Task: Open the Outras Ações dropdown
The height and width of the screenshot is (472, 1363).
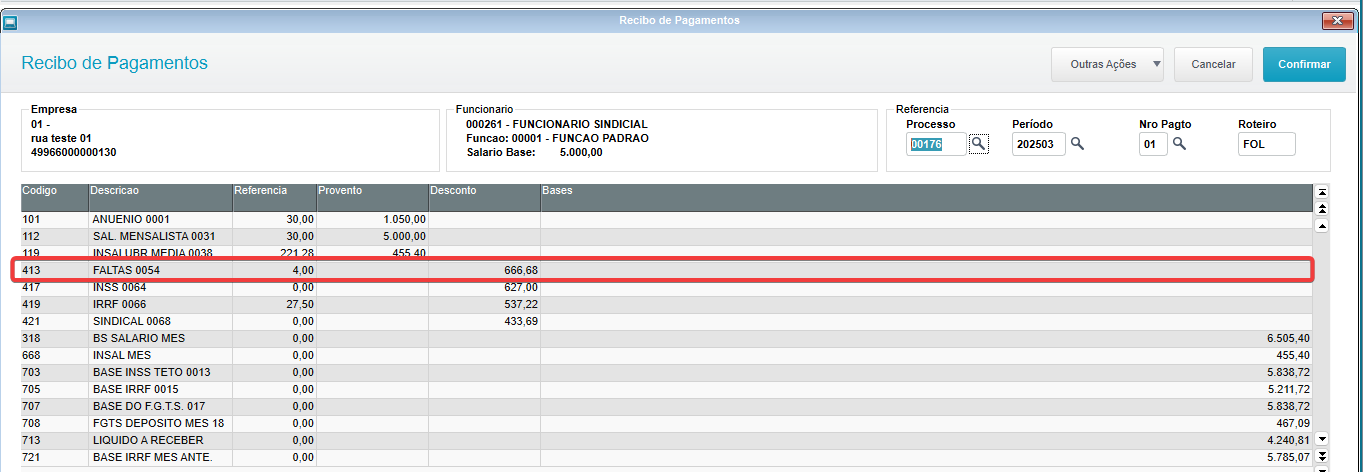Action: 1108,64
